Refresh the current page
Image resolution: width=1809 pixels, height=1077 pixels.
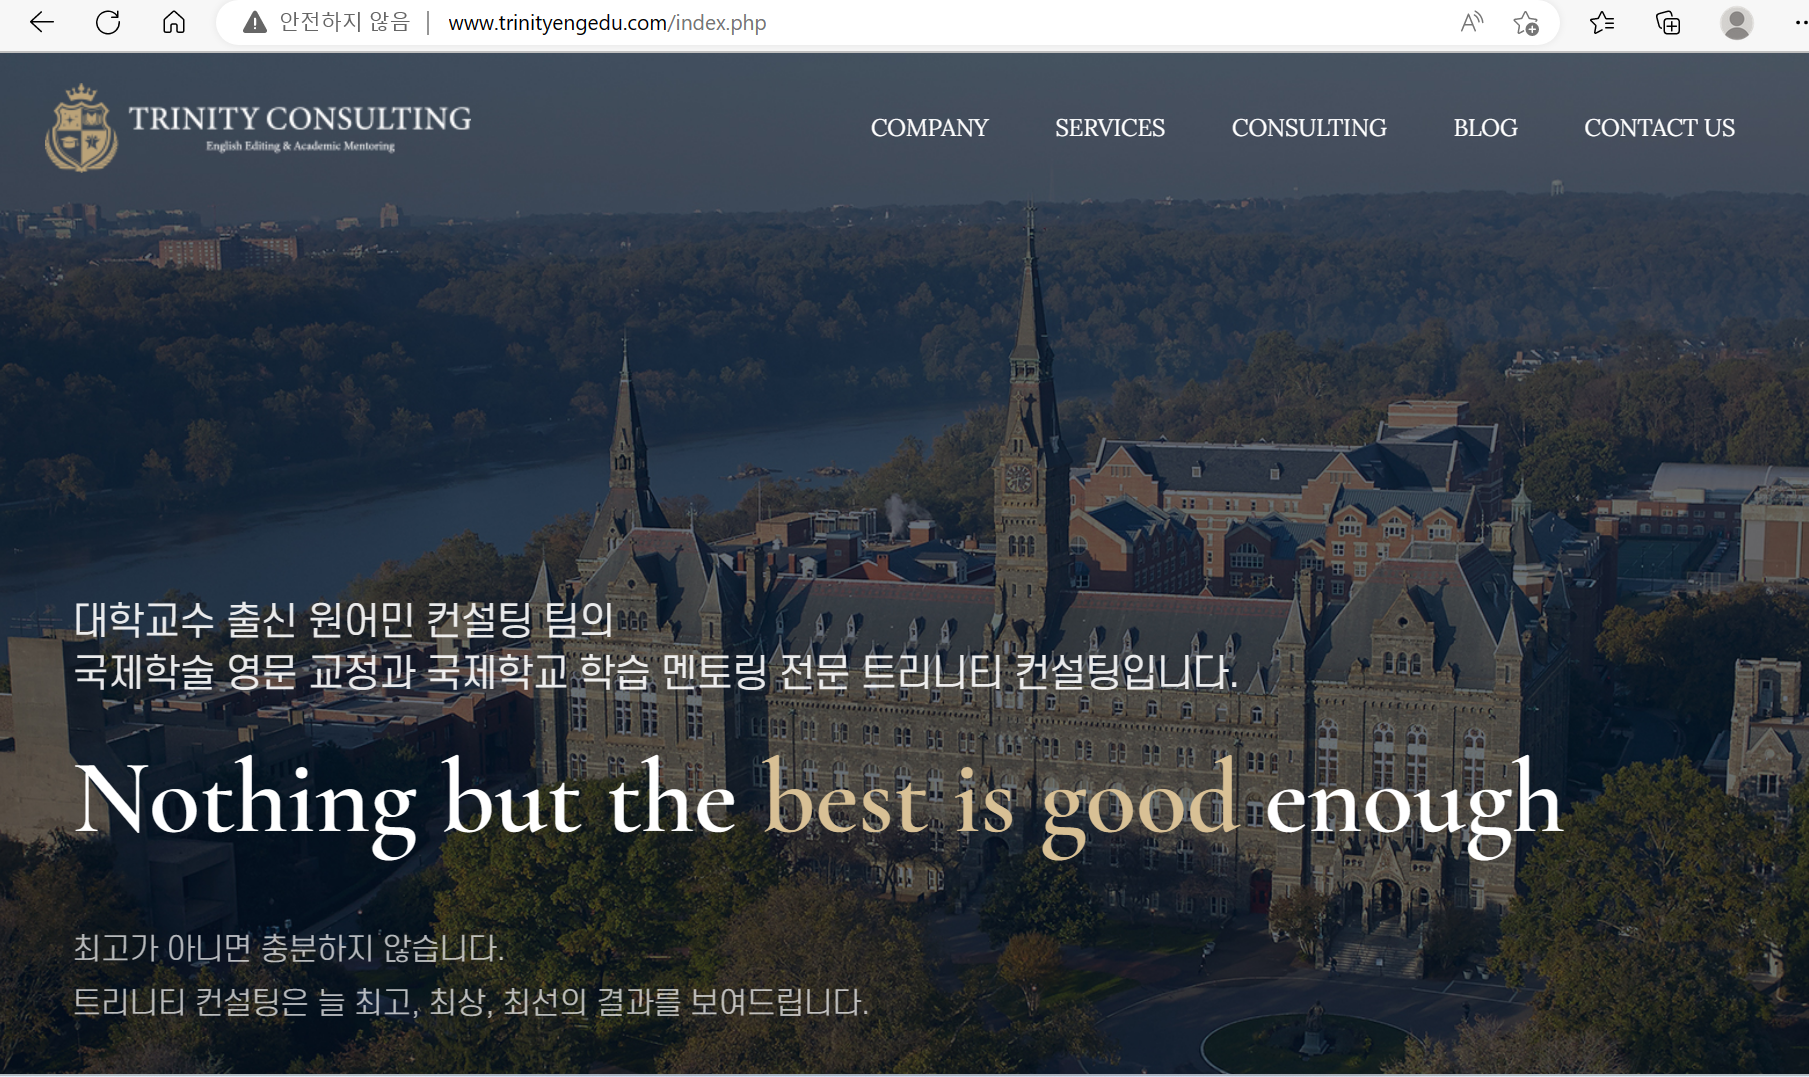coord(108,22)
